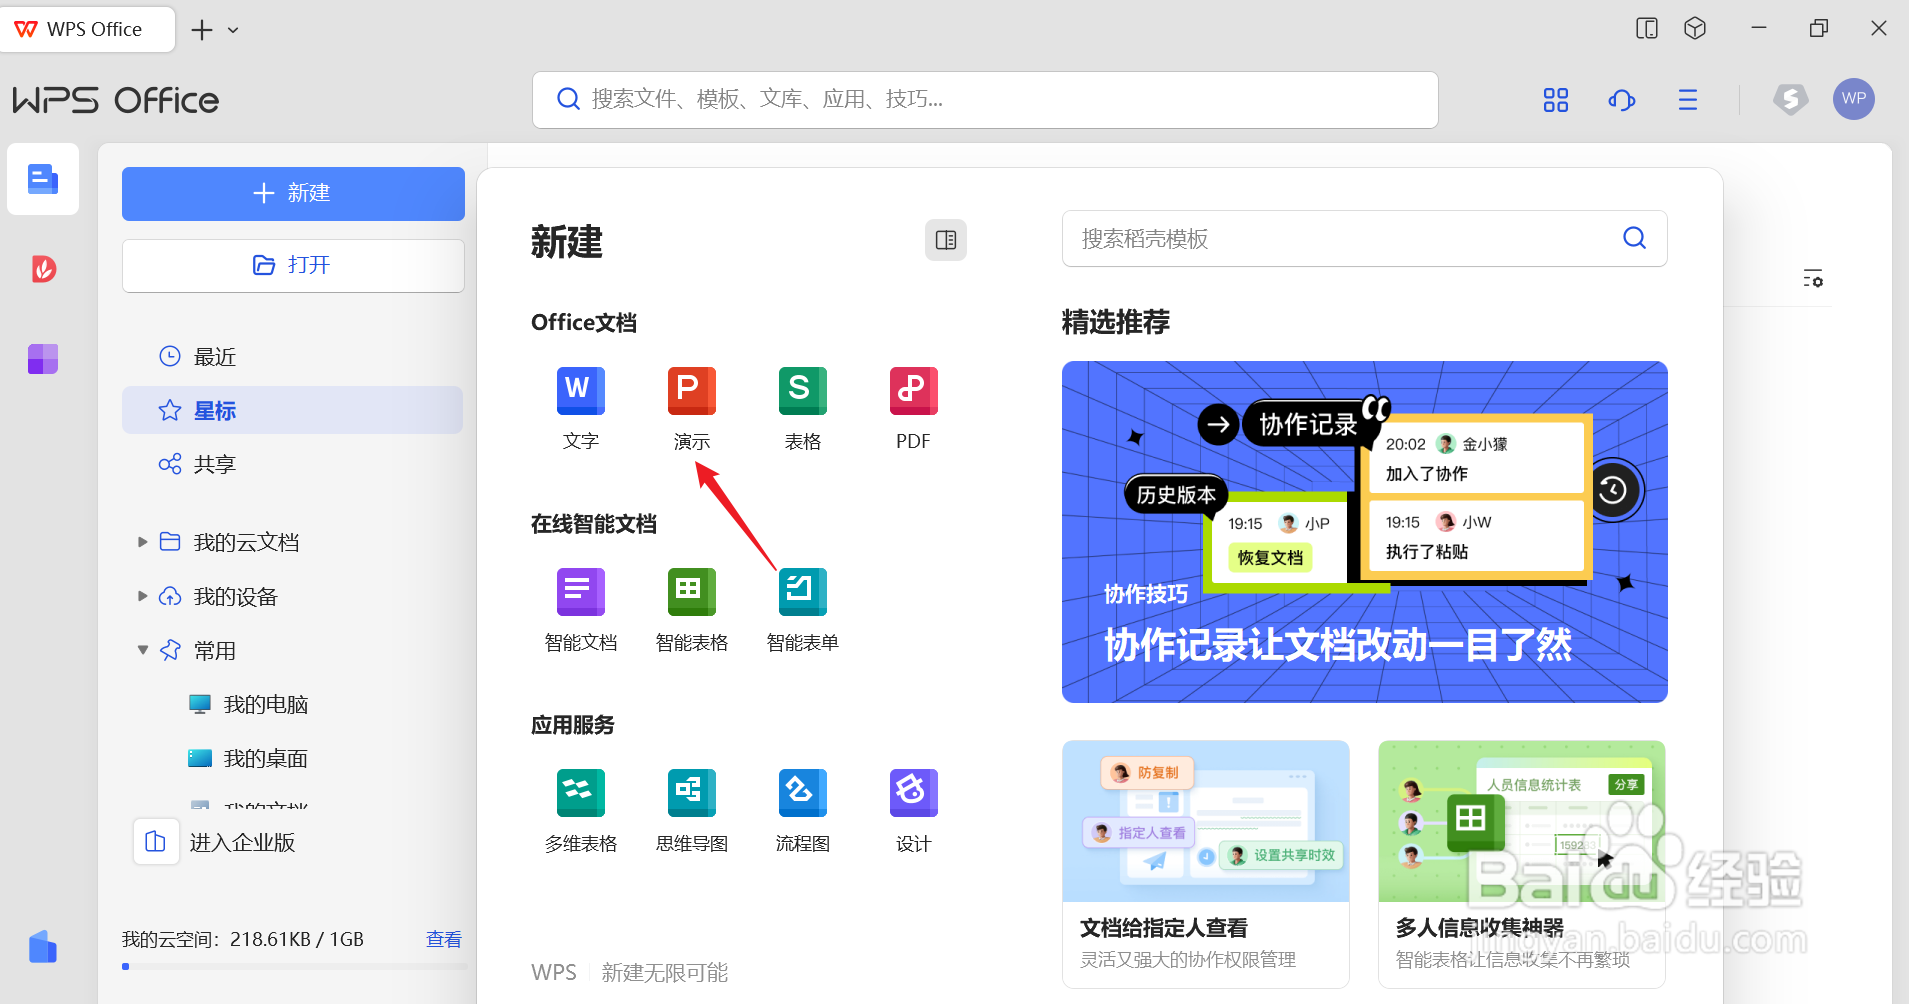Image resolution: width=1909 pixels, height=1004 pixels.
Task: Open 我的电脑 location
Action: (x=248, y=704)
